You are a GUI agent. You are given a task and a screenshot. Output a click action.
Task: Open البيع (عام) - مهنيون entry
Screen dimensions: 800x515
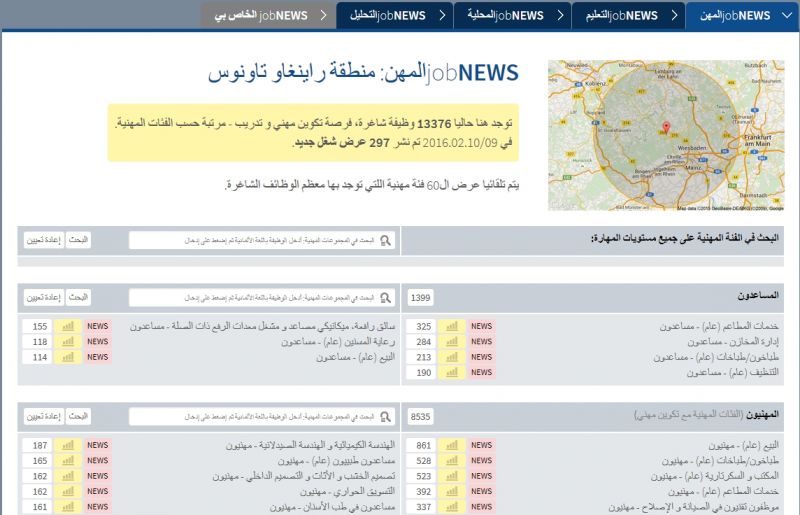pyautogui.click(x=743, y=445)
